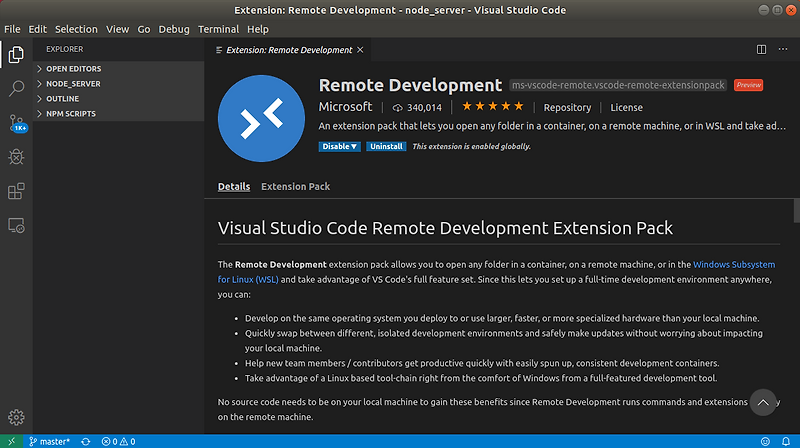Click the feedback smiley icon
This screenshot has height=448, width=800.
click(x=765, y=442)
